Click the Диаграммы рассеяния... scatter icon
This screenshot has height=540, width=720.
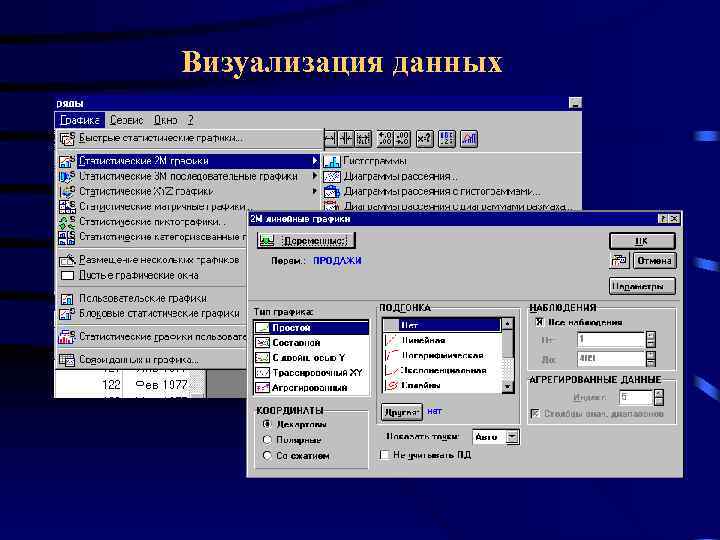pyautogui.click(x=332, y=176)
